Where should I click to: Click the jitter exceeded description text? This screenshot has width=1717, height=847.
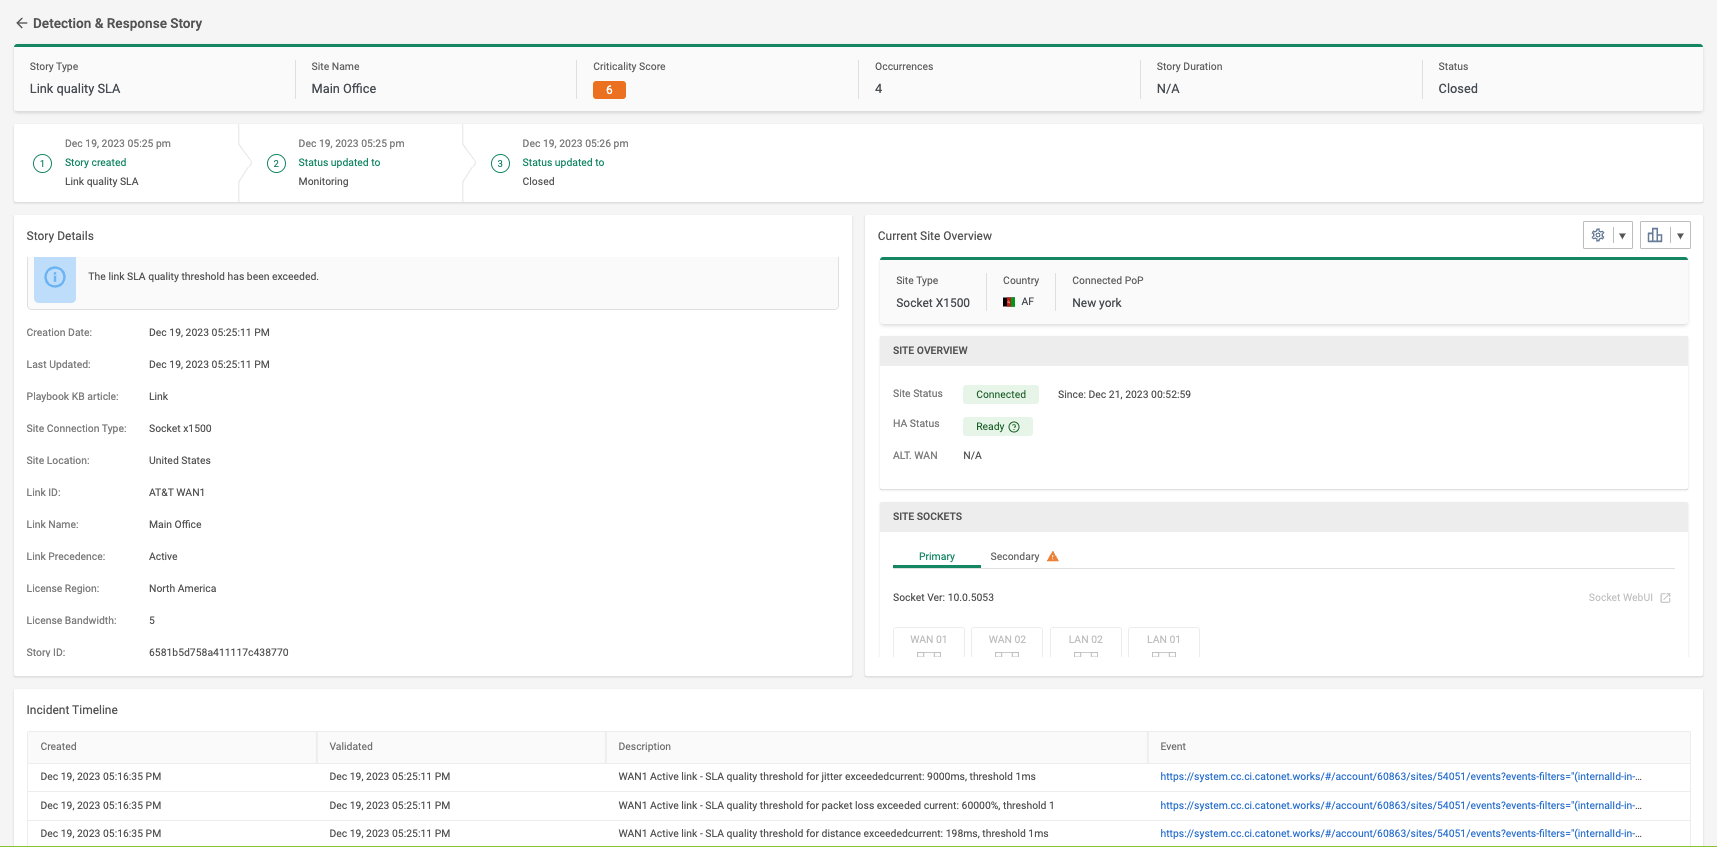827,777
